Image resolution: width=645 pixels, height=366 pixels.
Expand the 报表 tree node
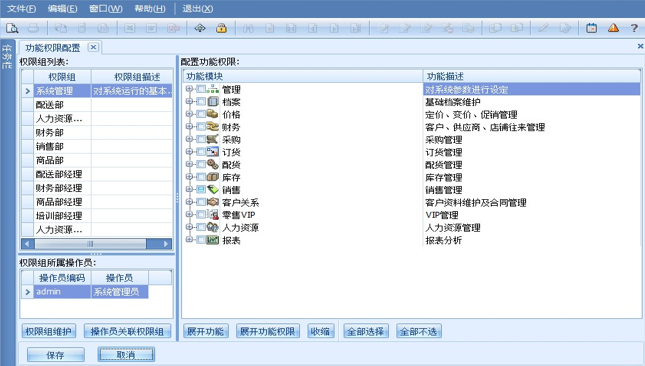coord(189,239)
